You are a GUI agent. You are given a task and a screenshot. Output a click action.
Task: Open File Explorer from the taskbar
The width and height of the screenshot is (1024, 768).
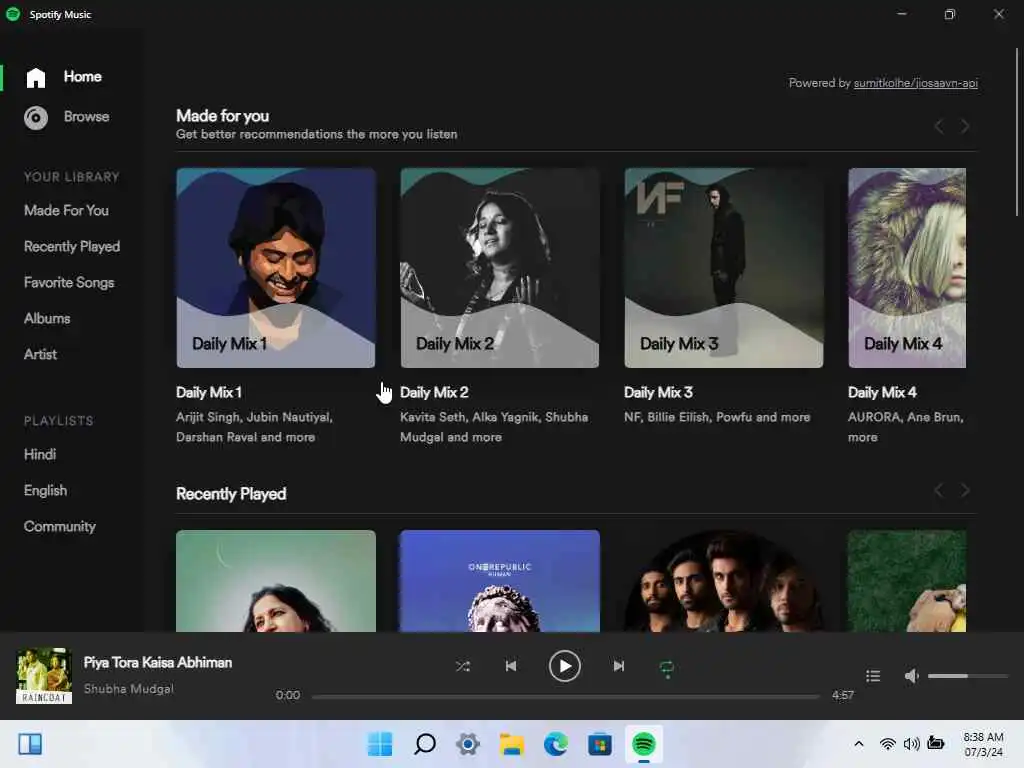pos(512,744)
